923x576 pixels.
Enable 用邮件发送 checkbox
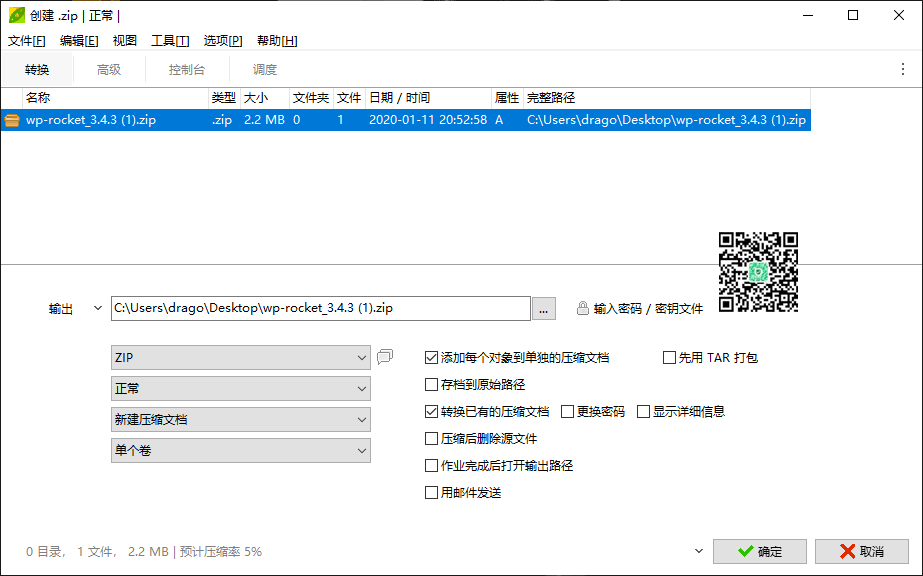(431, 493)
